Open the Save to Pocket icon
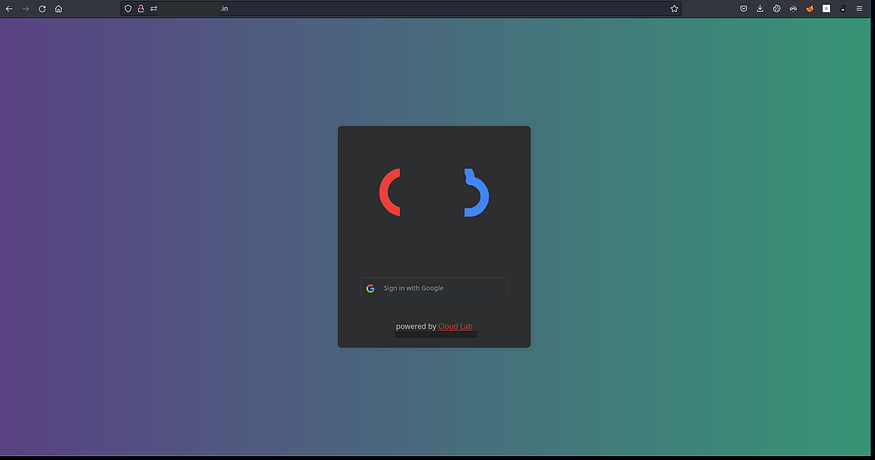The image size is (875, 460). click(743, 8)
